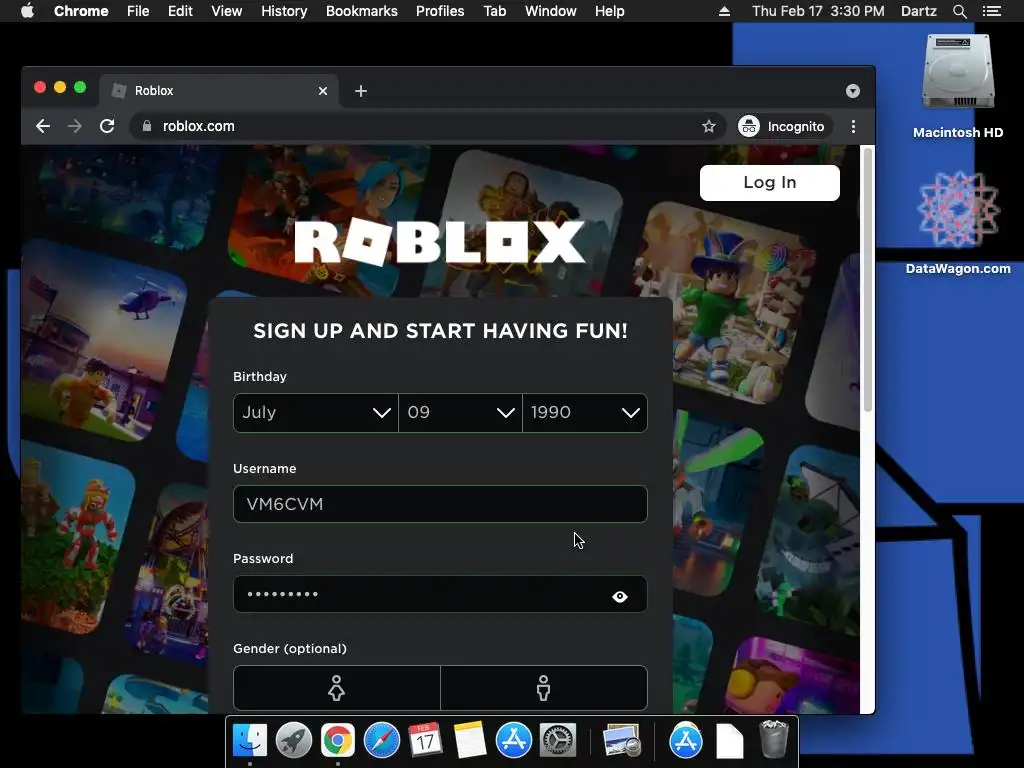Image resolution: width=1024 pixels, height=768 pixels.
Task: Open Calendar from the Dock
Action: 425,741
